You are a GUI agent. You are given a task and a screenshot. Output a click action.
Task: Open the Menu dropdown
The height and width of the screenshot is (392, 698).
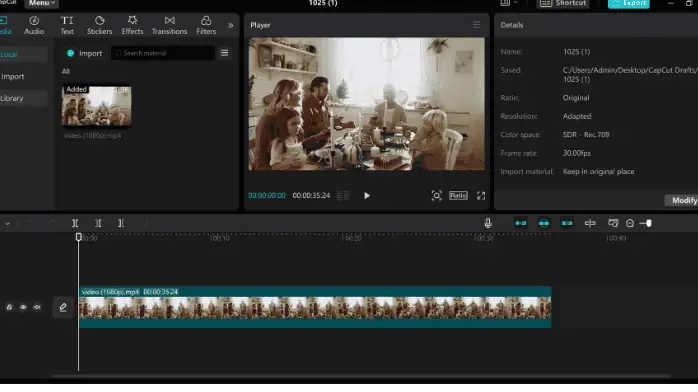[42, 3]
